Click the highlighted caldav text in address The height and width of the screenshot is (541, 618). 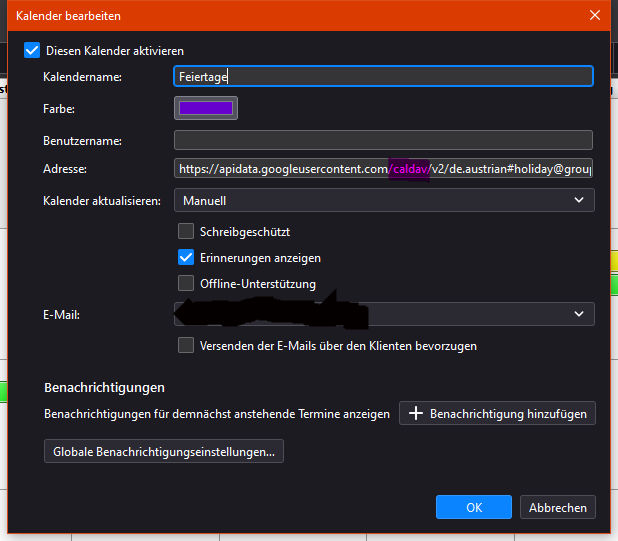[x=410, y=170]
